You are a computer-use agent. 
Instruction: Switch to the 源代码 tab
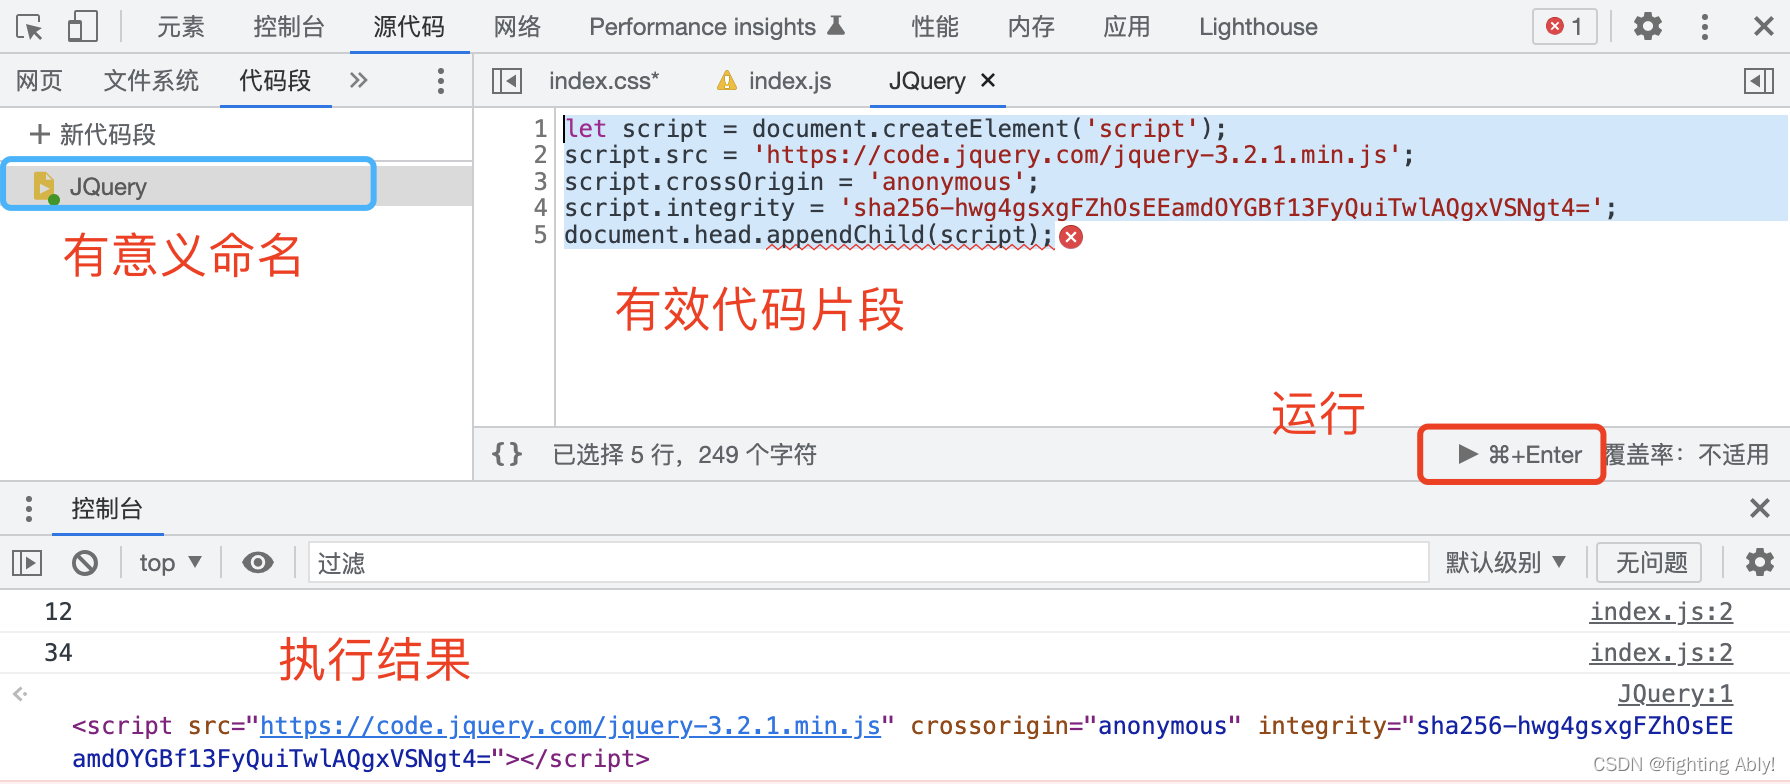409,27
